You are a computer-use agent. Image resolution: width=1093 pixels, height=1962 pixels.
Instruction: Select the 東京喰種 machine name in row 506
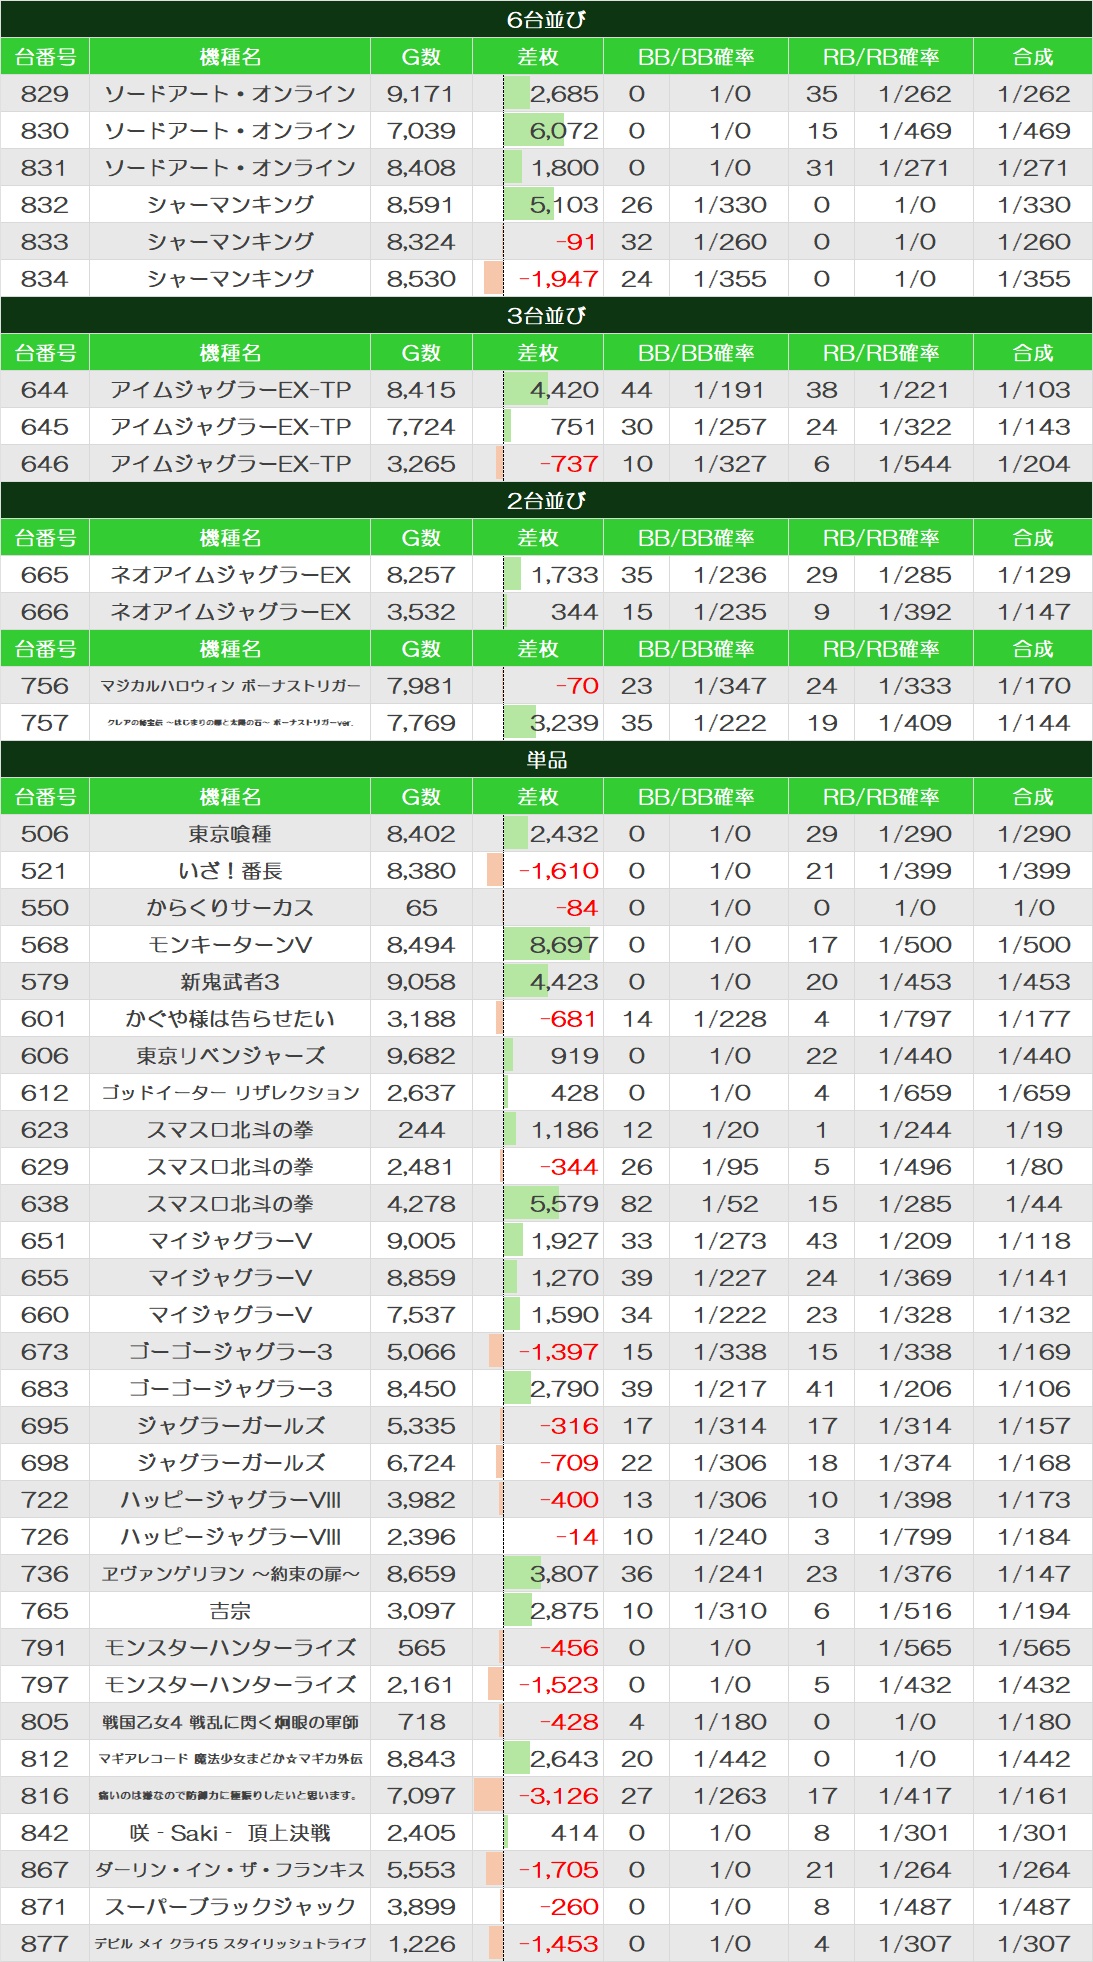[230, 834]
